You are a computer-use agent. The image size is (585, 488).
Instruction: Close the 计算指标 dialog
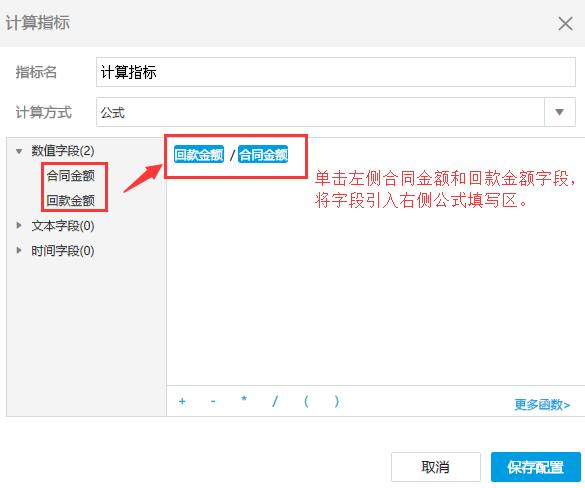coord(565,24)
